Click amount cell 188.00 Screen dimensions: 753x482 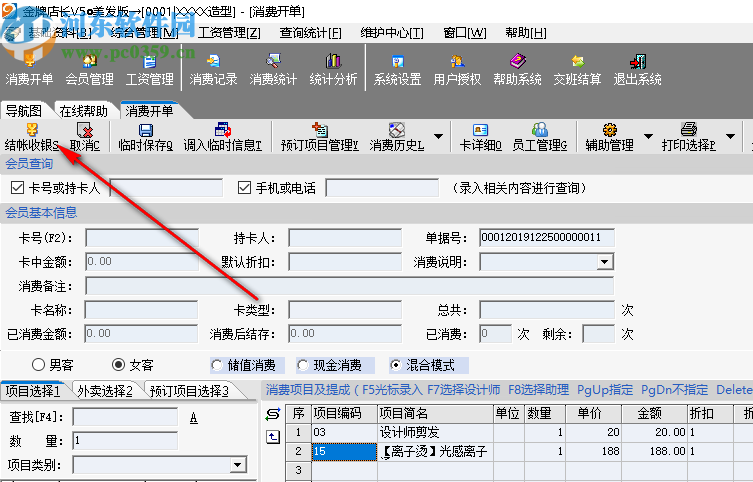(654, 451)
